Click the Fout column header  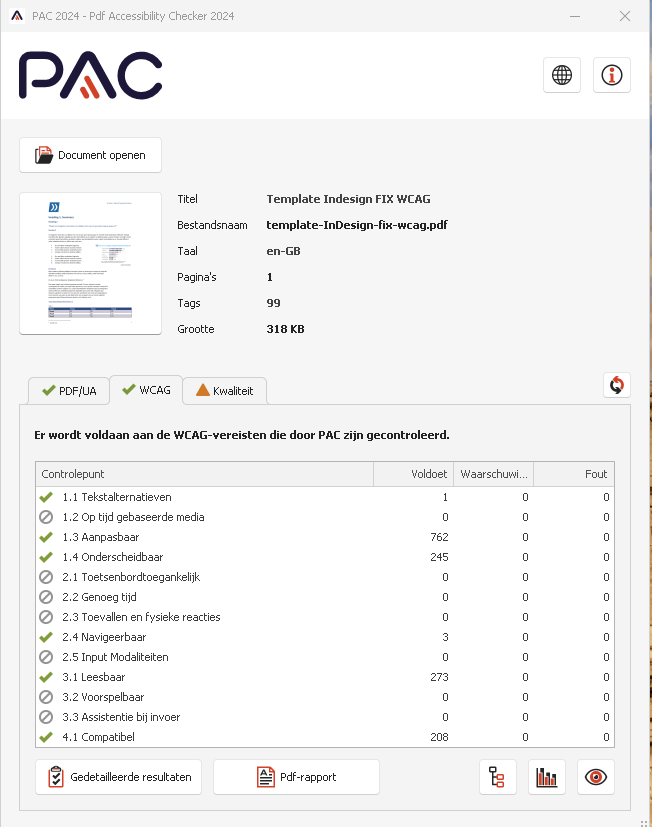[x=574, y=474]
